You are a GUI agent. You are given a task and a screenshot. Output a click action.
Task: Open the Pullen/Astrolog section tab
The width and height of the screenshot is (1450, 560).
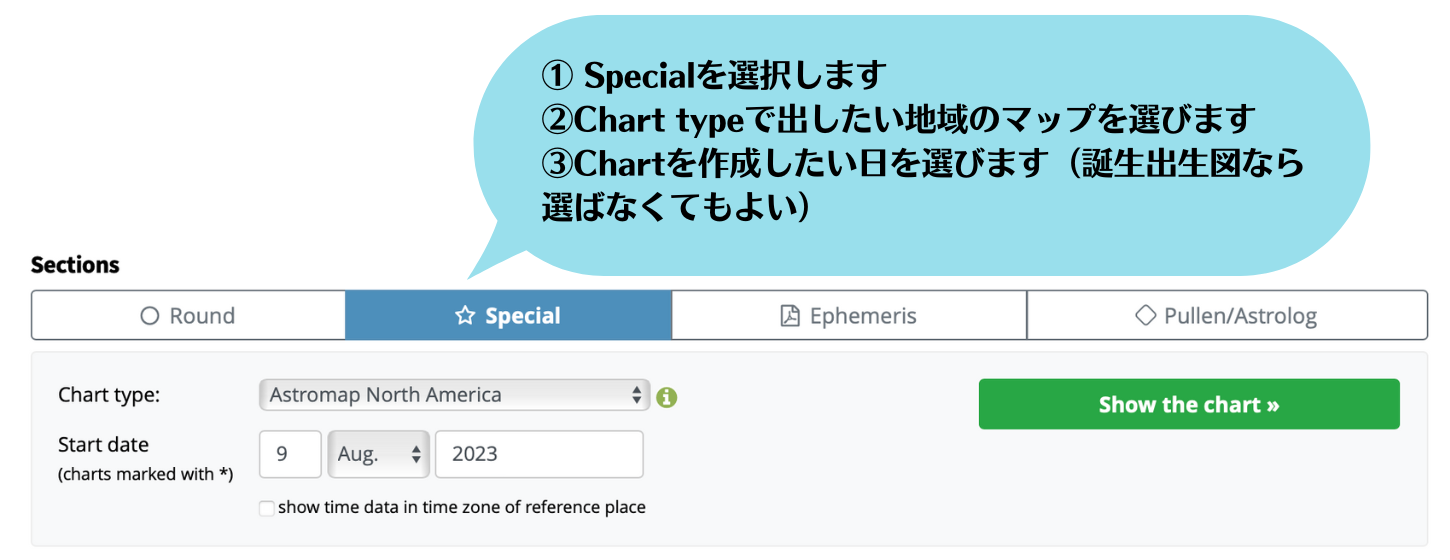tap(1227, 315)
